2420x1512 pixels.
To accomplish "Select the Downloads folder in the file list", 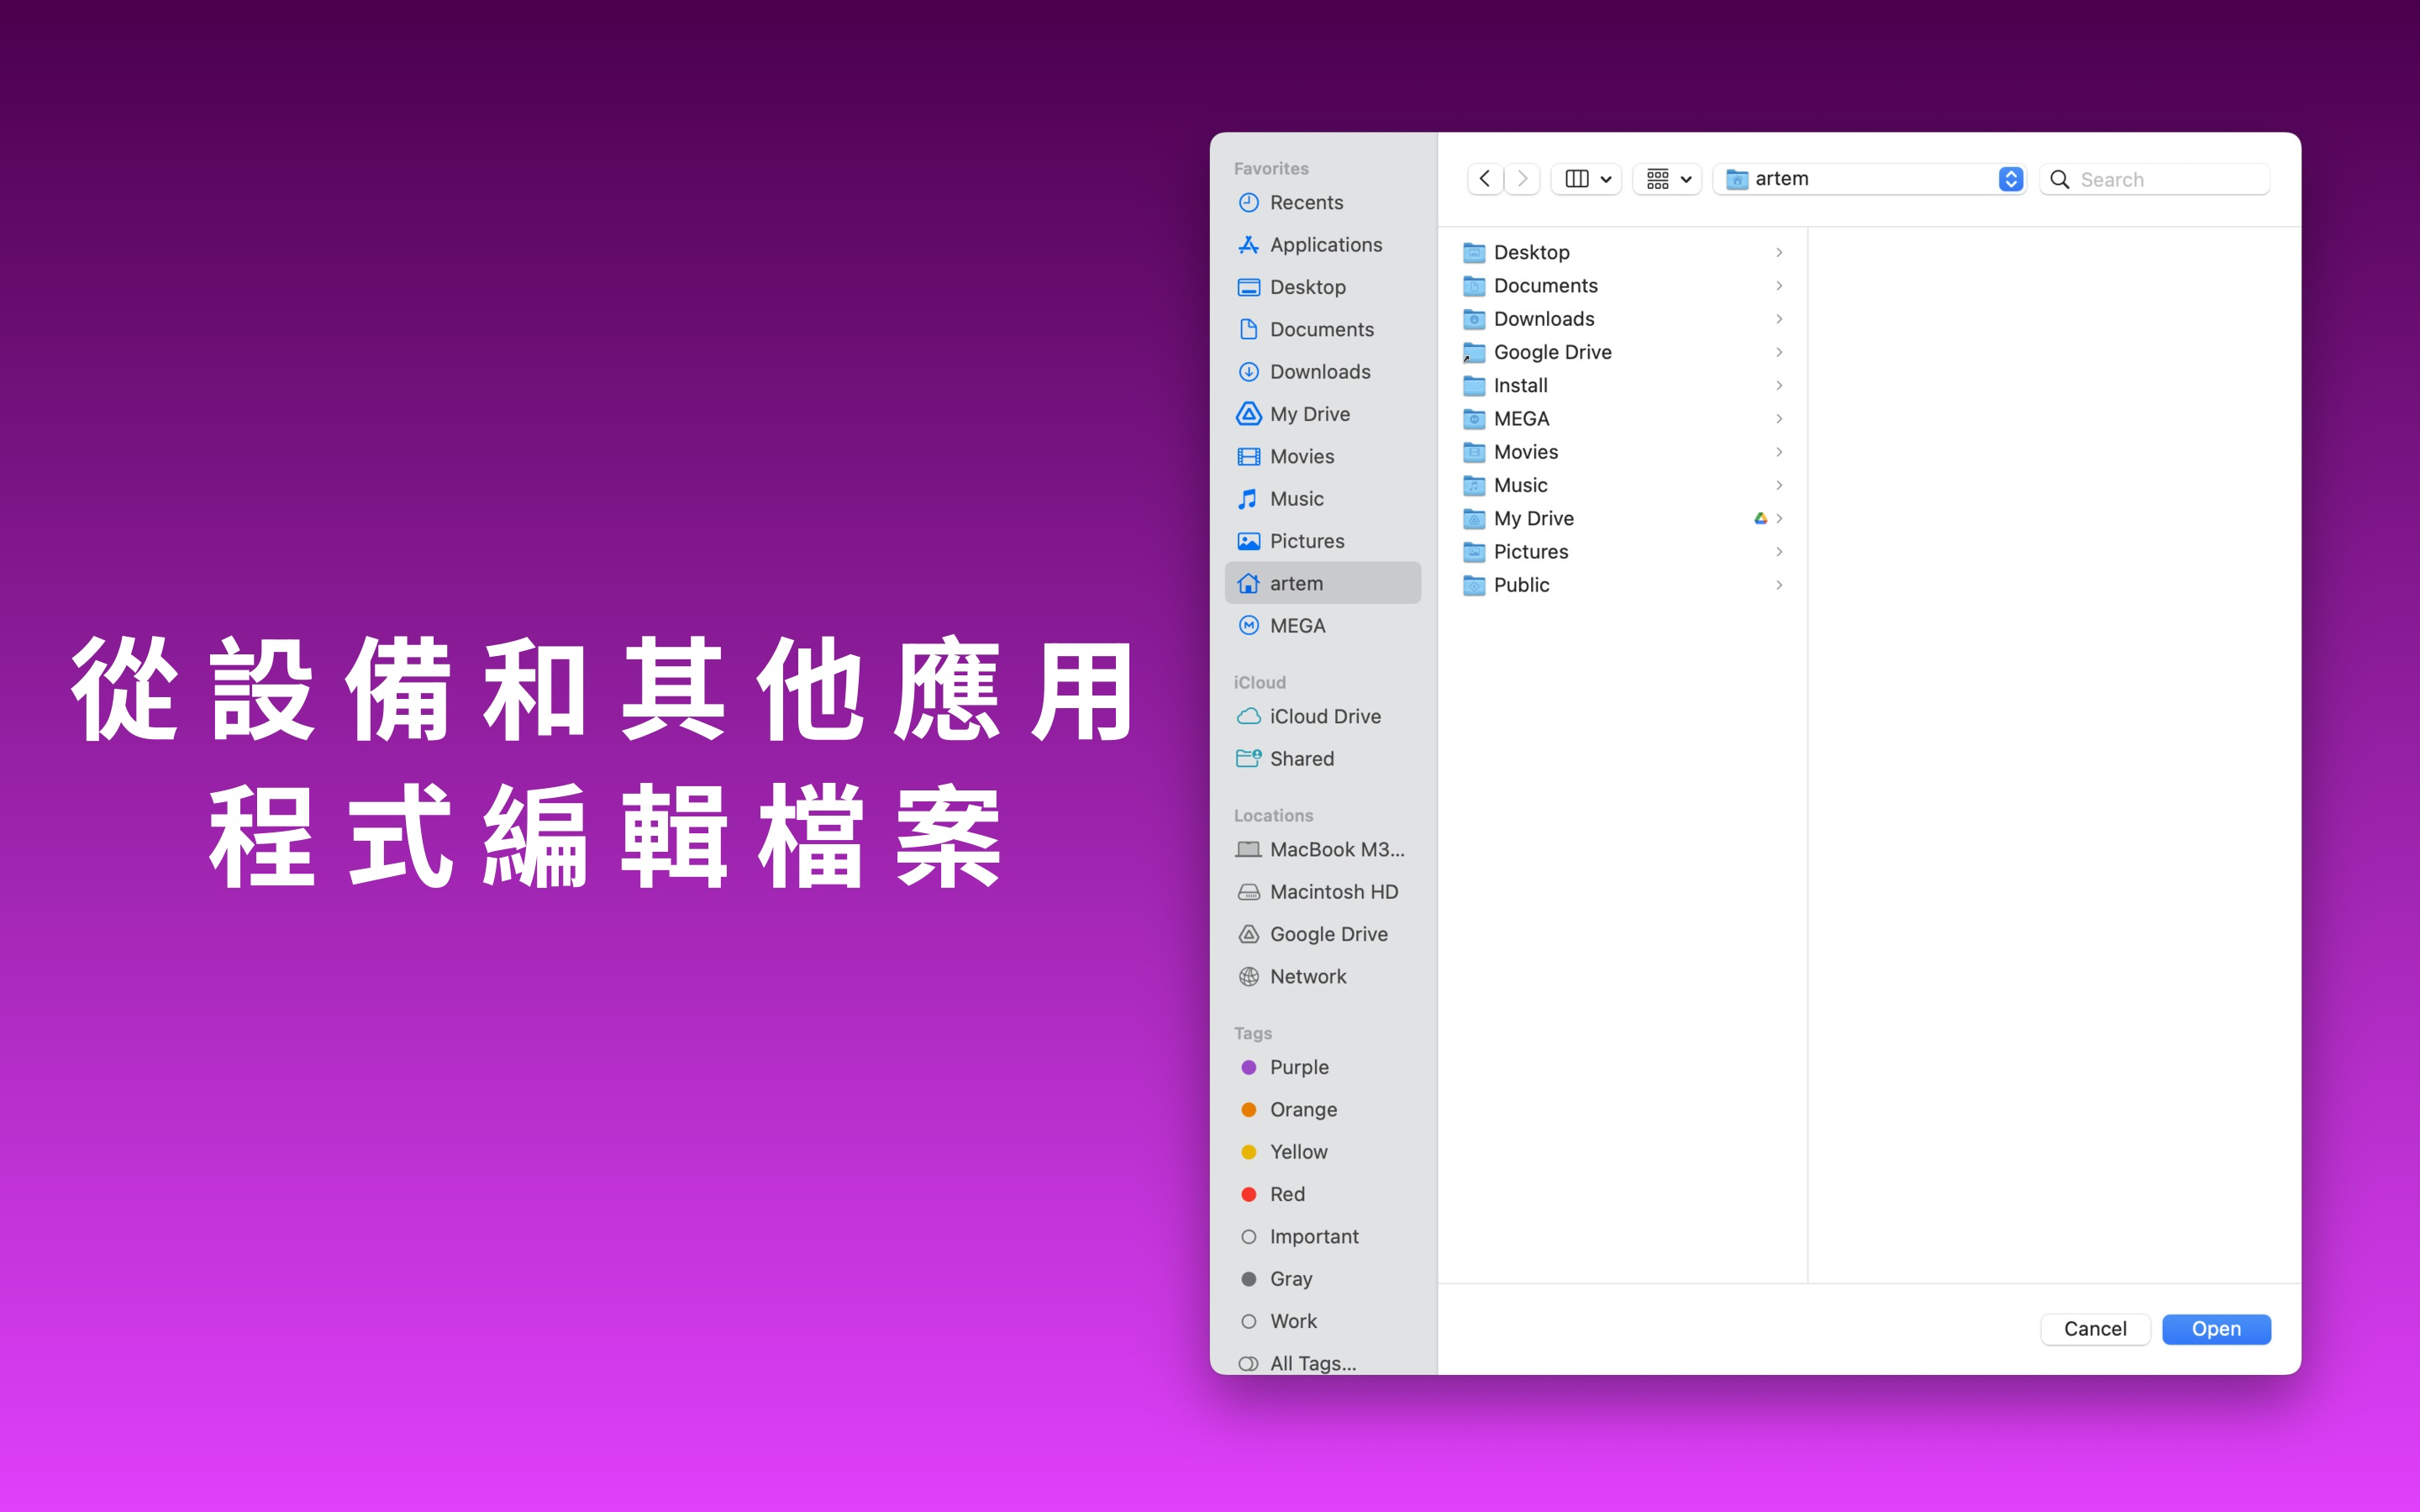I will [1622, 319].
